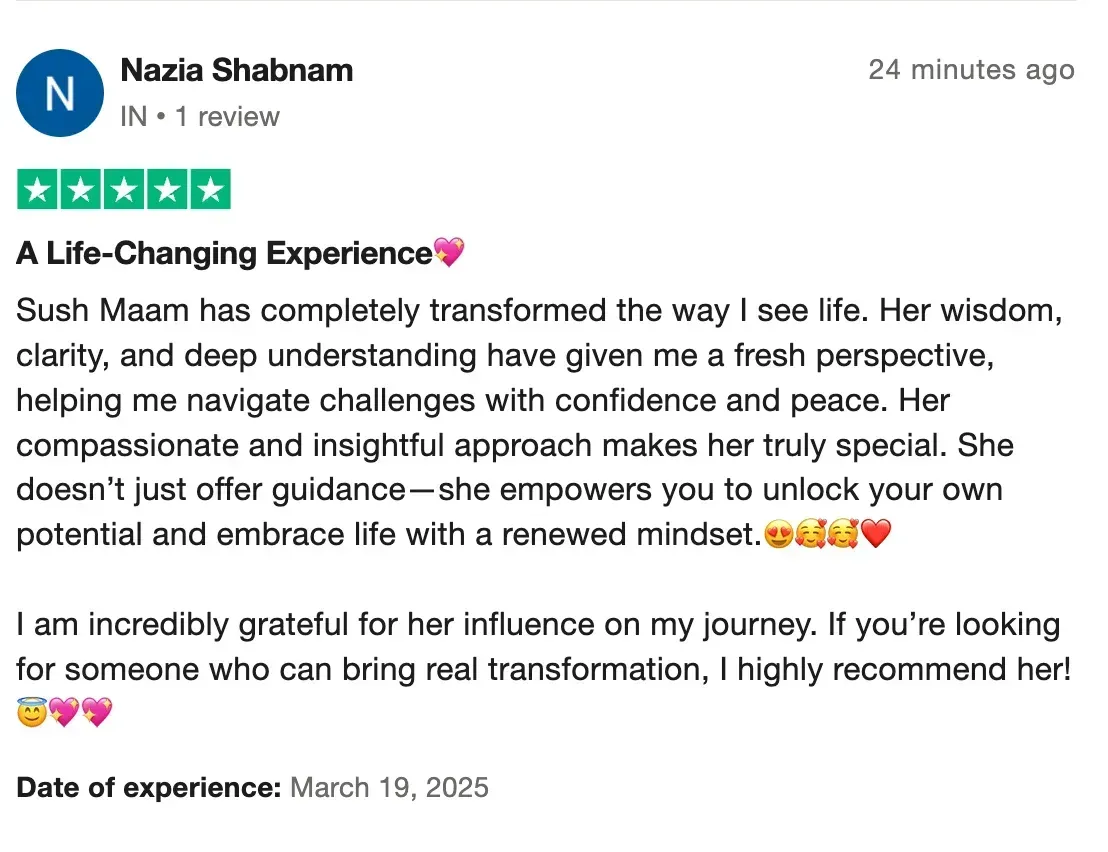Screen dimensions: 1108x852
Task: Click the halo smiley emoji
Action: coord(32,713)
